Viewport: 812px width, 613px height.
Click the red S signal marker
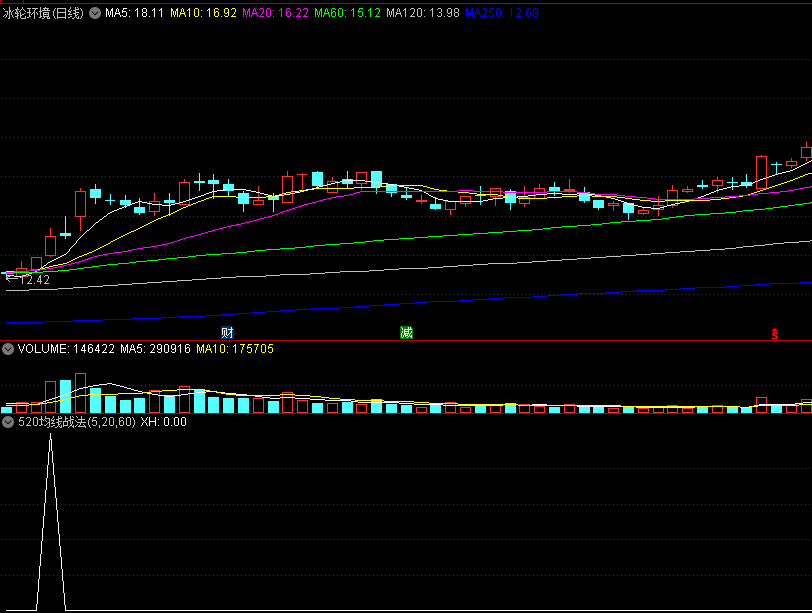pos(775,334)
